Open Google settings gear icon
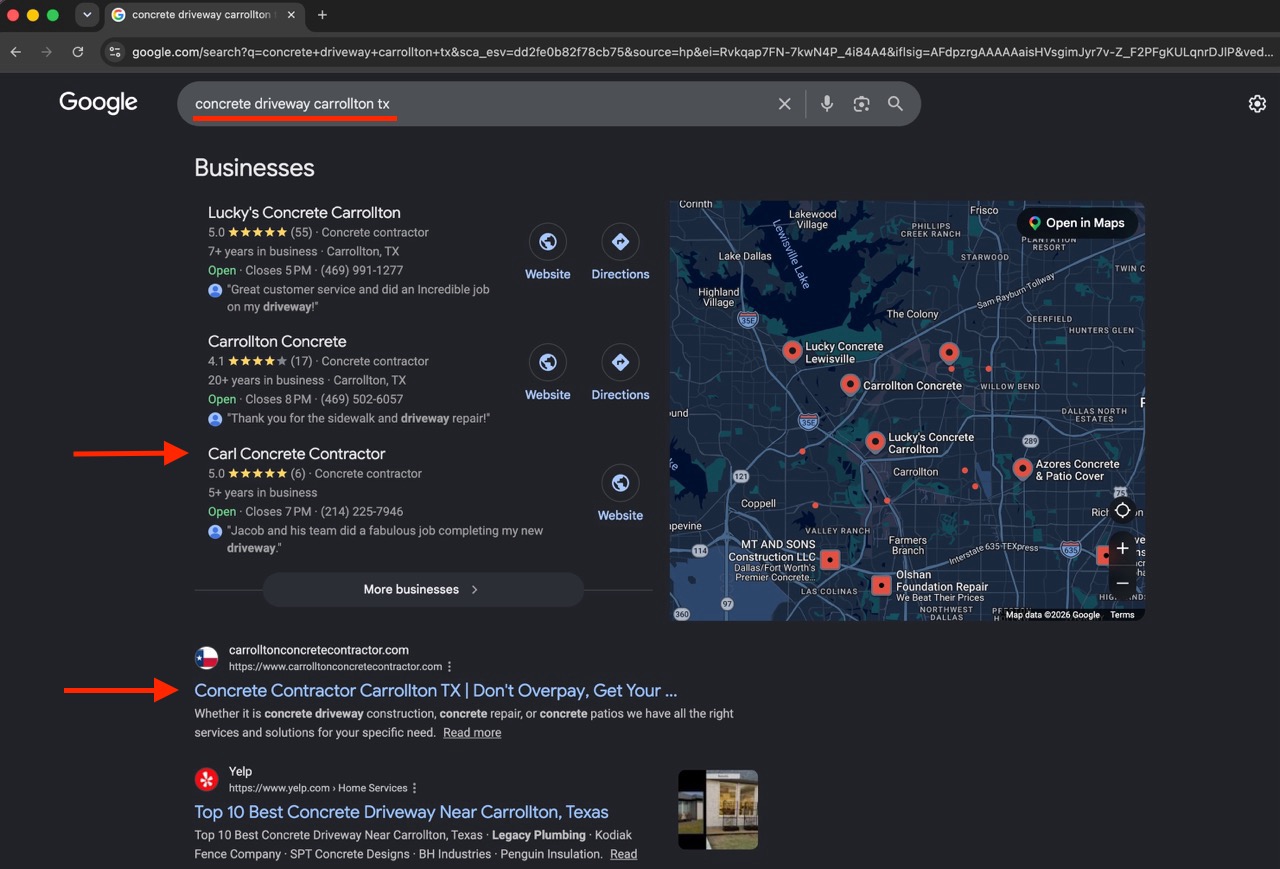 coord(1257,104)
